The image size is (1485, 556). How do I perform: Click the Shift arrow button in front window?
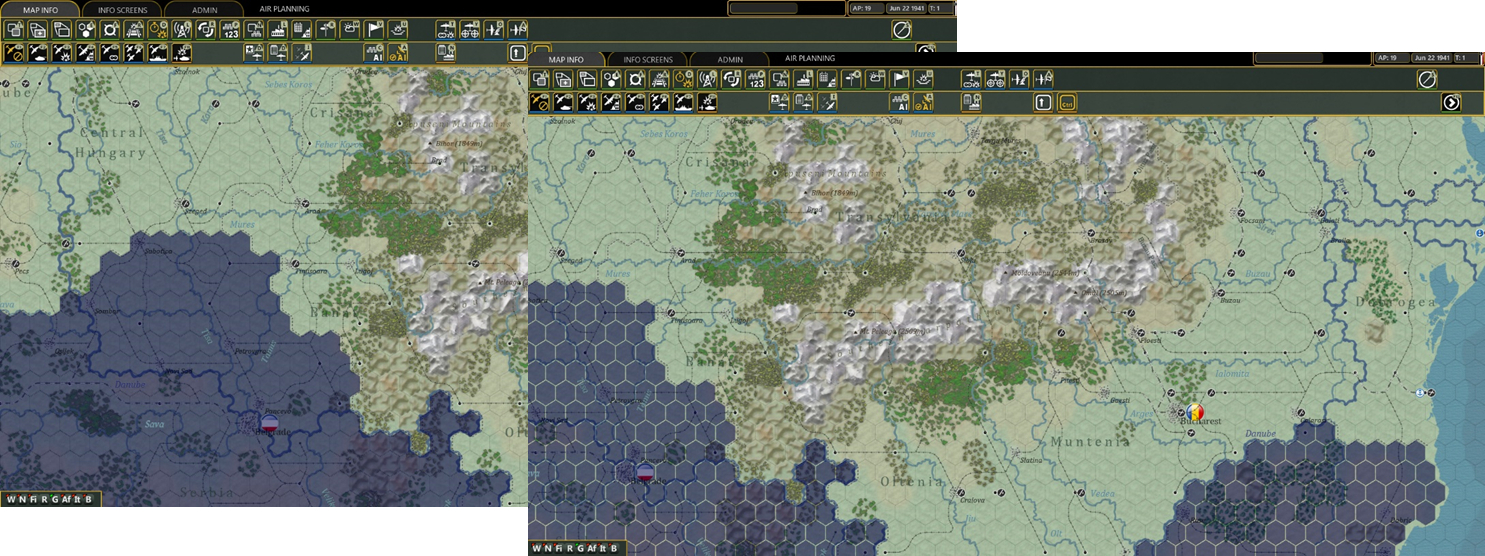[x=1042, y=102]
